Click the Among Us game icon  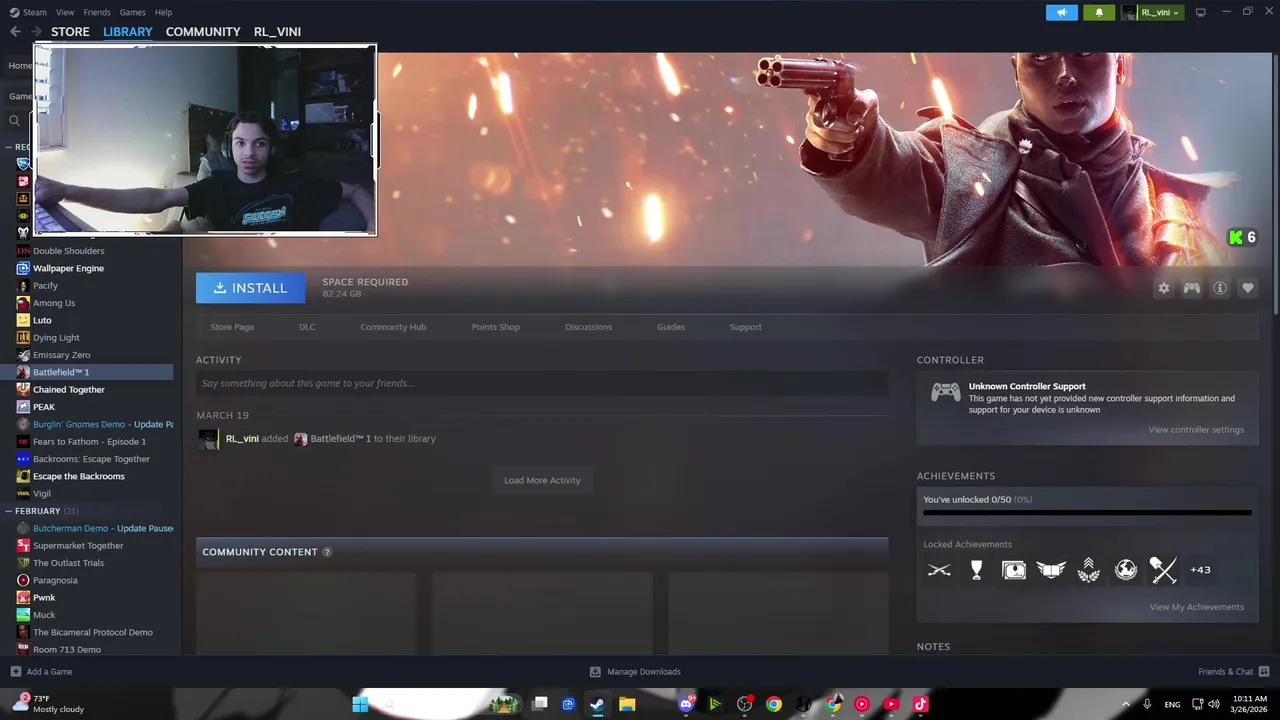coord(23,303)
